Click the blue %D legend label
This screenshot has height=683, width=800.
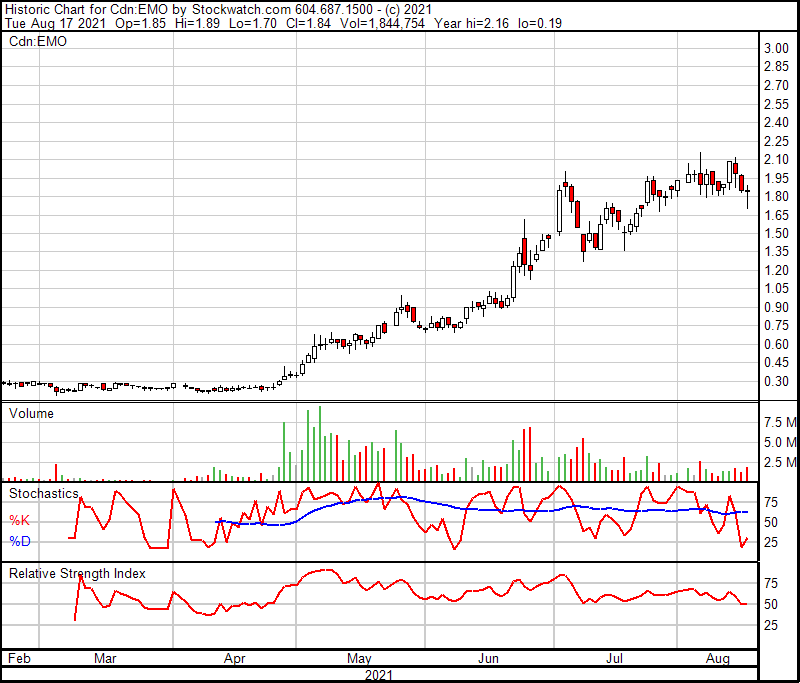pyautogui.click(x=20, y=541)
